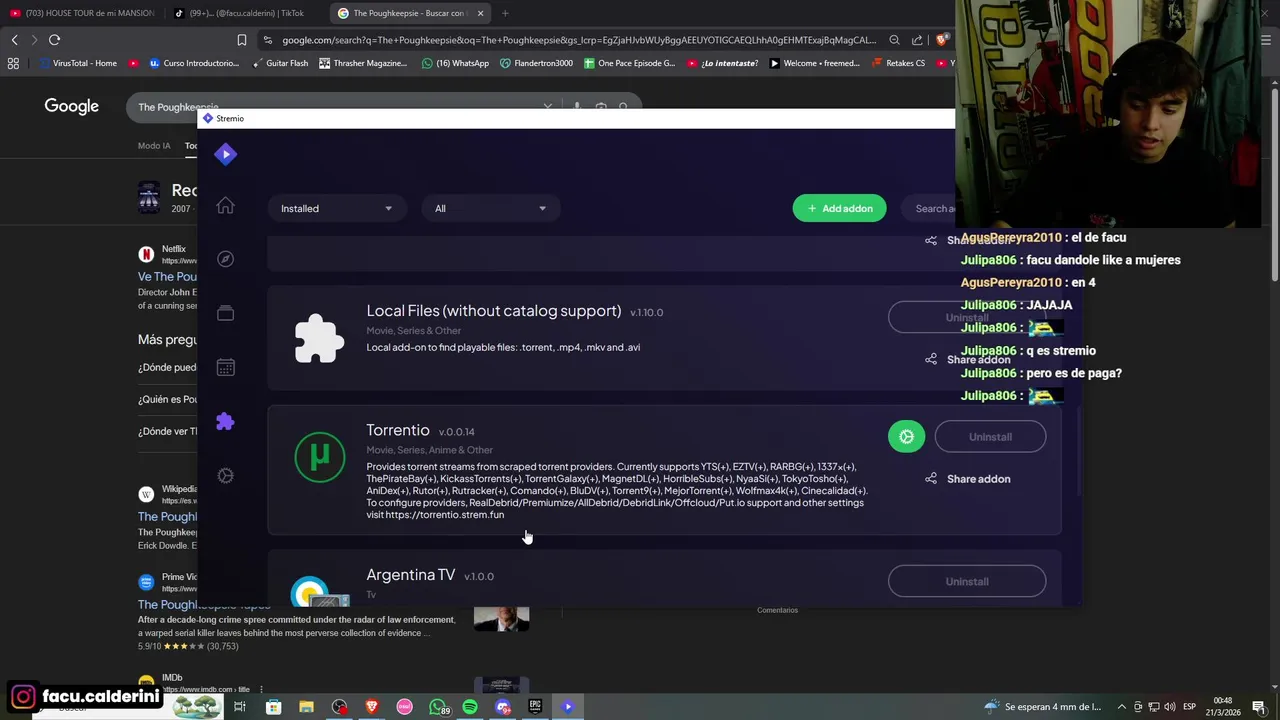Expand the All types dropdown
Image resolution: width=1280 pixels, height=720 pixels.
(490, 208)
